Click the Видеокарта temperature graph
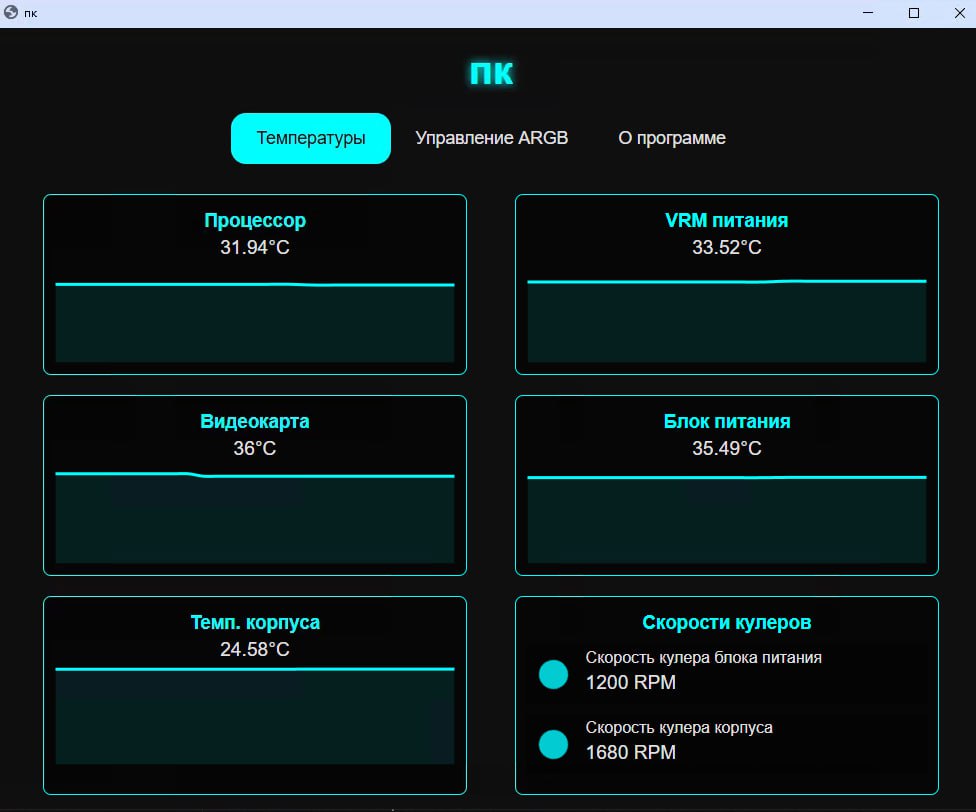 pyautogui.click(x=255, y=518)
